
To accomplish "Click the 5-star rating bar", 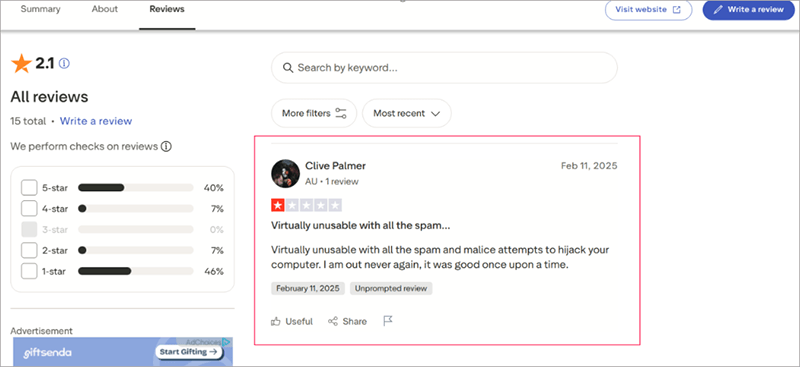I will (x=136, y=188).
